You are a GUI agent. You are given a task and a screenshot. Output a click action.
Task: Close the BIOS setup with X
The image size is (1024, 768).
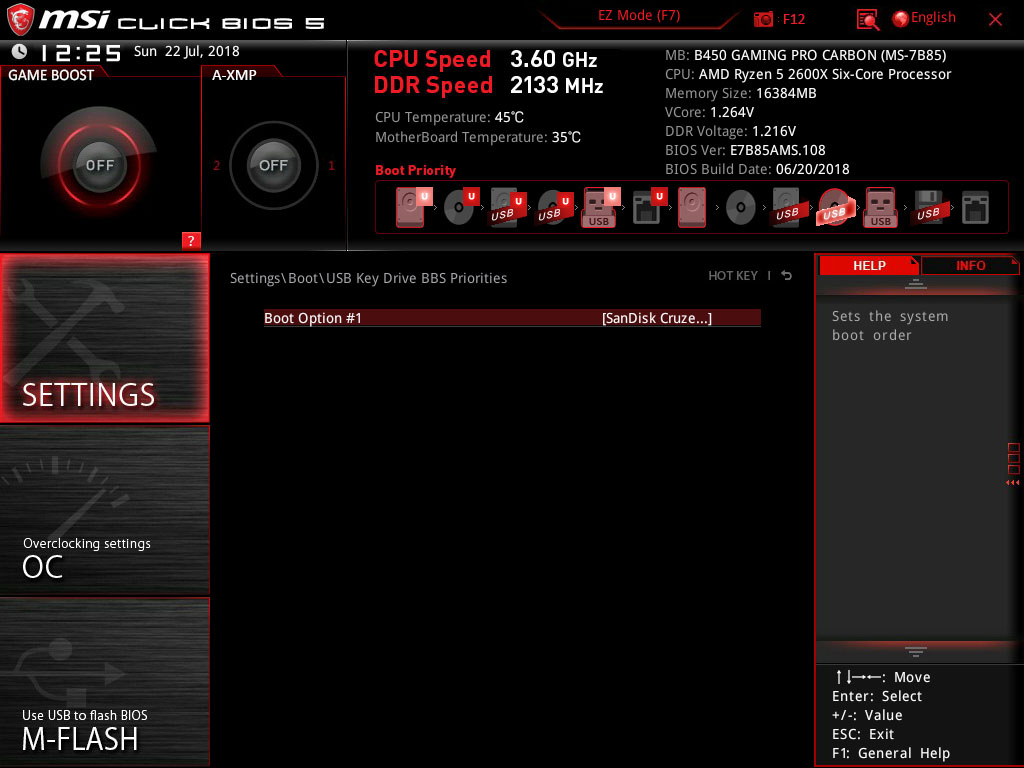point(995,20)
